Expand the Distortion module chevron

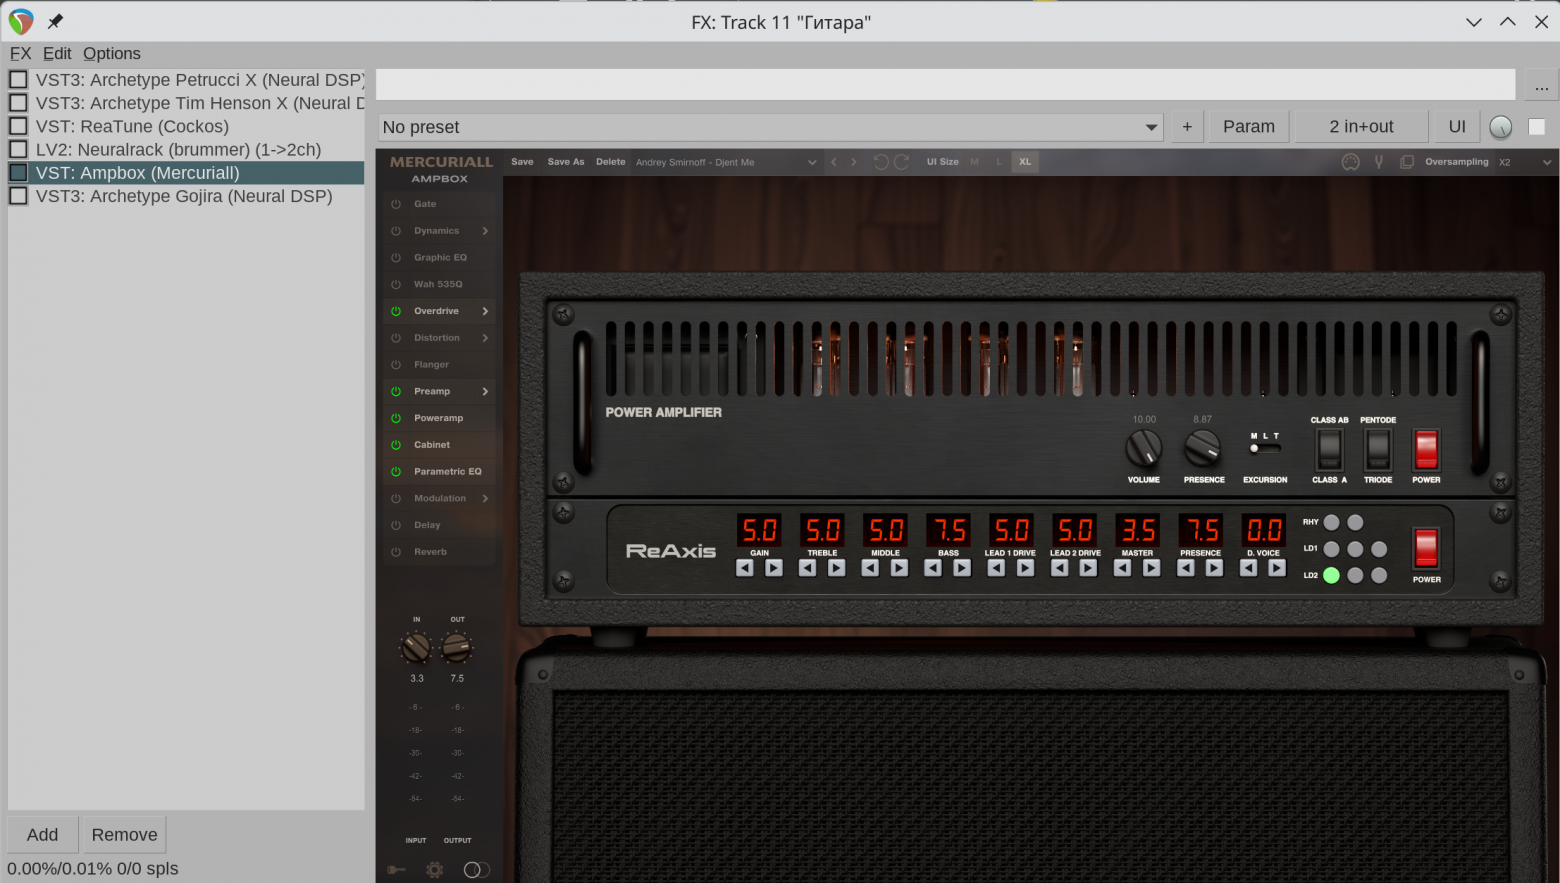click(x=485, y=338)
